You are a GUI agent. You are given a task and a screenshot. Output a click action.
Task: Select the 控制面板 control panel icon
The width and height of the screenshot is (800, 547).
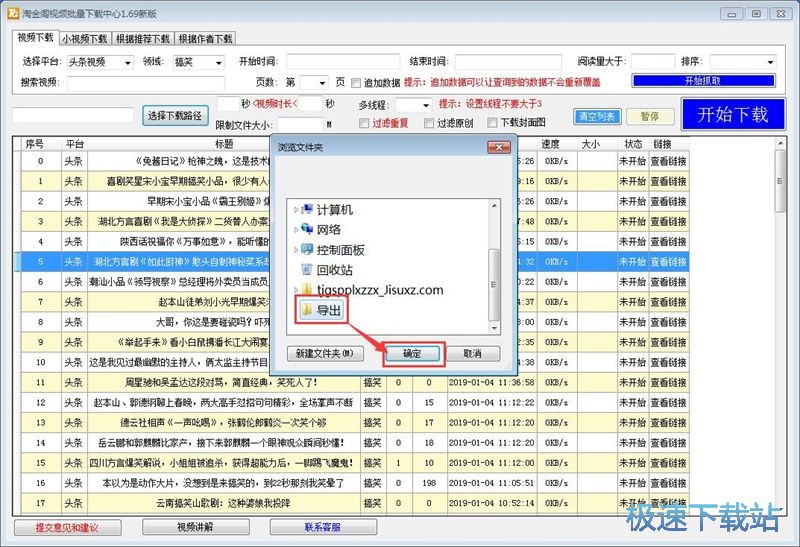306,249
